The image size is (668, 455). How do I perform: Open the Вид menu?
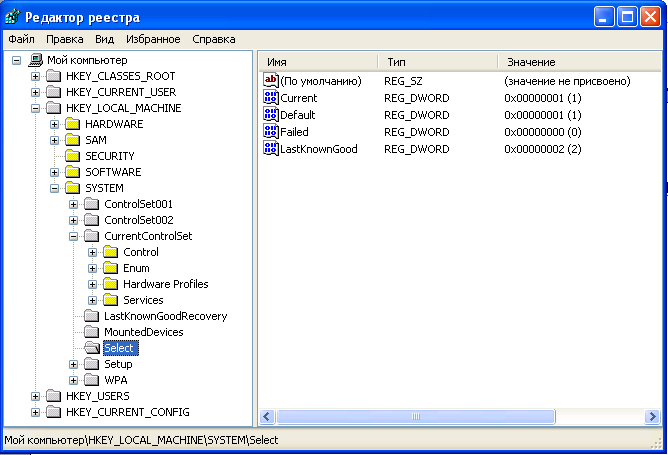click(104, 39)
